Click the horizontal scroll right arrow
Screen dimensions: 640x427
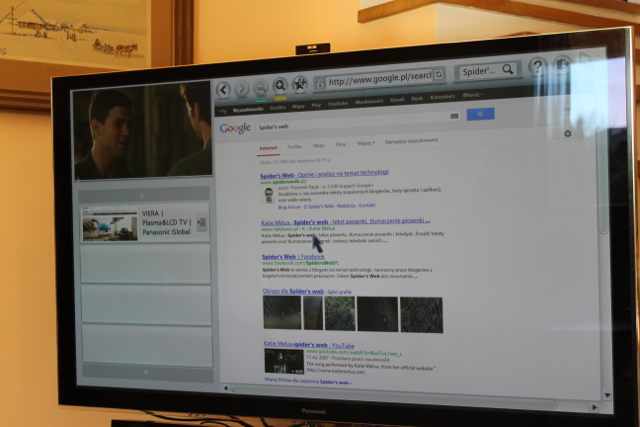click(594, 407)
